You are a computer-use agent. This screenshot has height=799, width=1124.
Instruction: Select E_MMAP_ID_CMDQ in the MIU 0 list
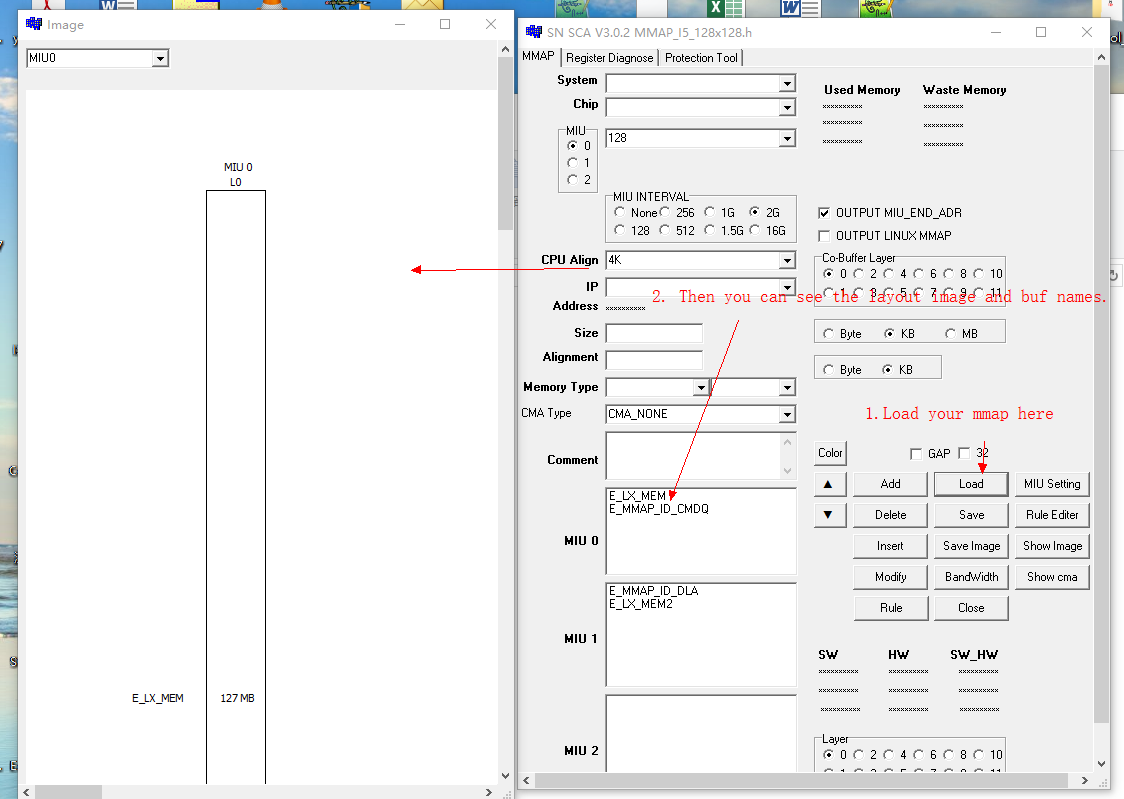pyautogui.click(x=659, y=509)
